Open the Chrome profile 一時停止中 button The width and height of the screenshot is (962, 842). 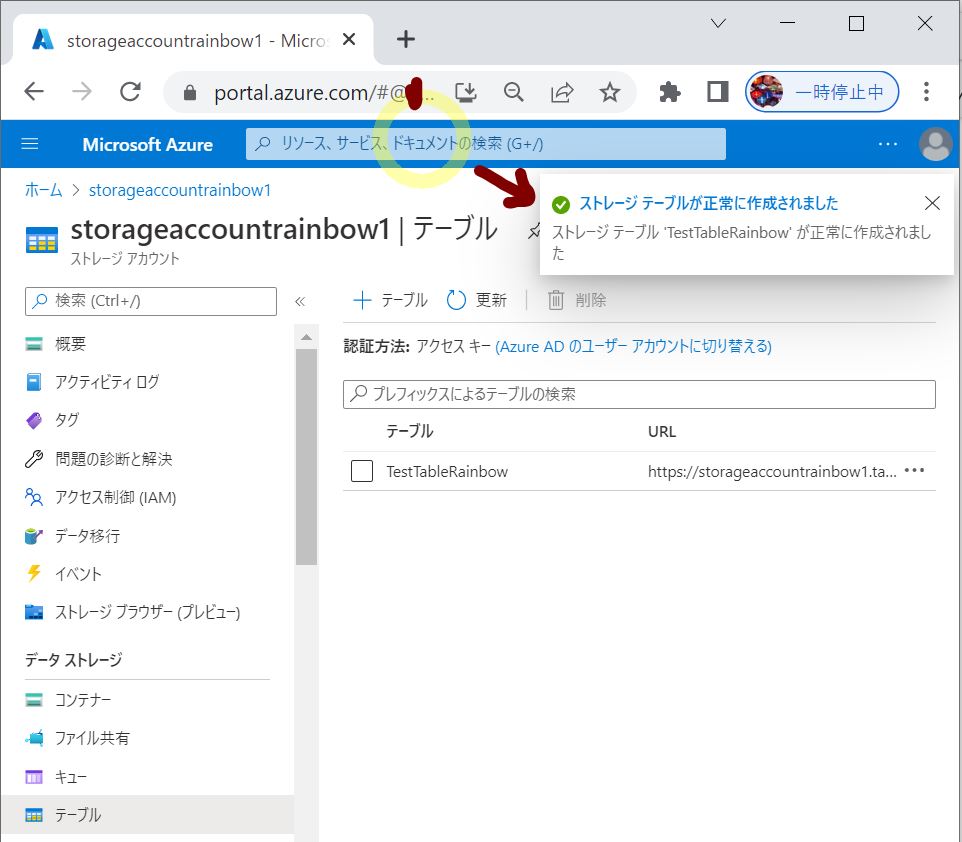[822, 92]
